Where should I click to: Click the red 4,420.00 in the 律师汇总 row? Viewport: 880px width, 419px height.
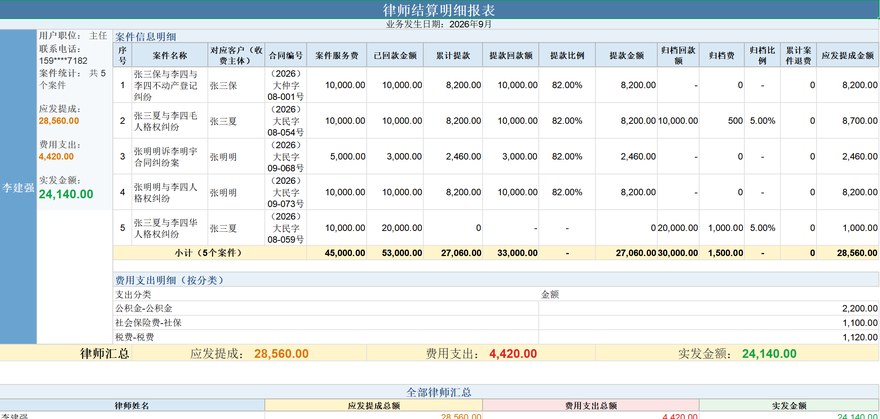(513, 354)
